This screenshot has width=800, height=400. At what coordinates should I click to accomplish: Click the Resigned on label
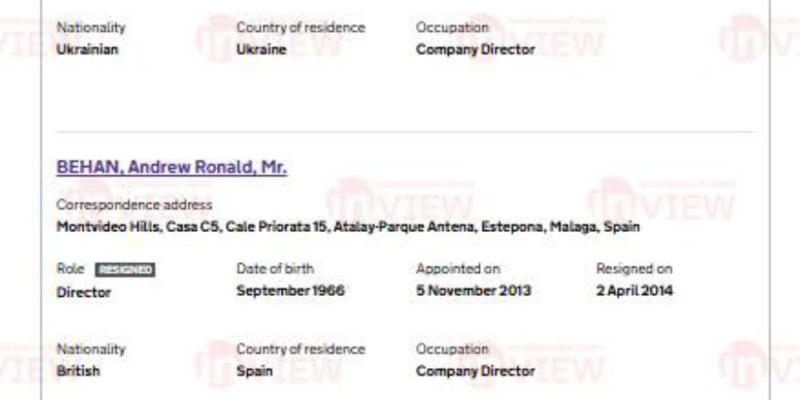tap(634, 269)
